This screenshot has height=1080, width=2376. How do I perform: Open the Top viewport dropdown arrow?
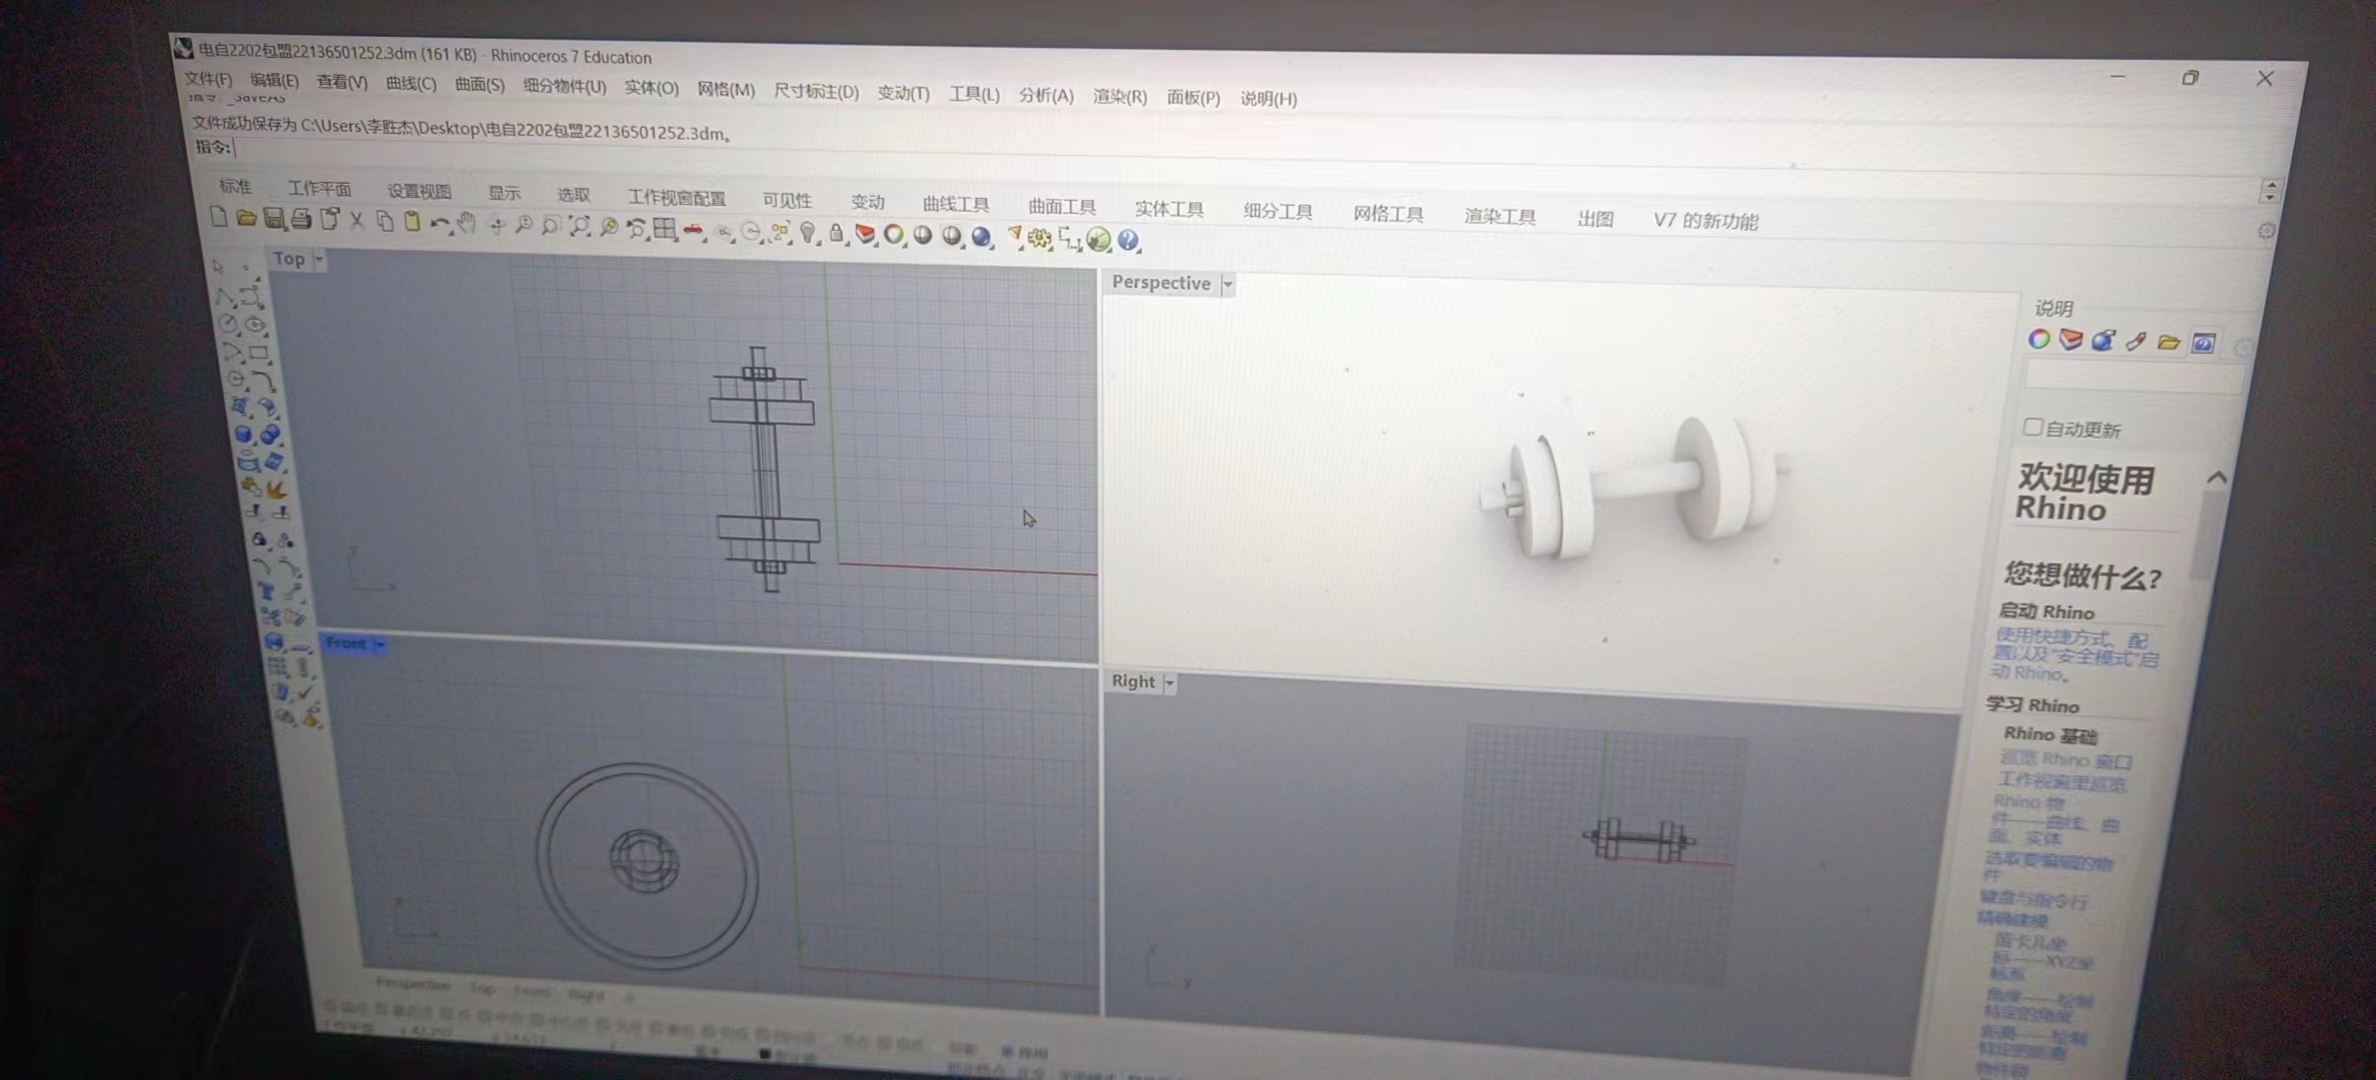coord(319,259)
